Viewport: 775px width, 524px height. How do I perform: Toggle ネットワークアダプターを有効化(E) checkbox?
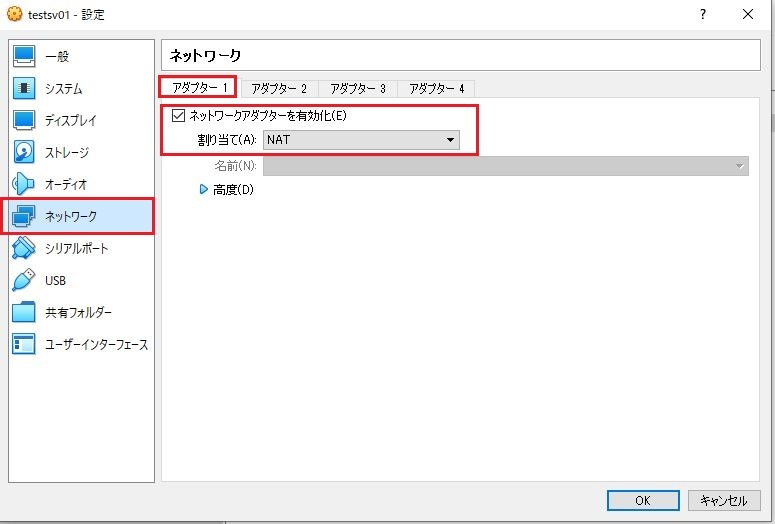178,116
